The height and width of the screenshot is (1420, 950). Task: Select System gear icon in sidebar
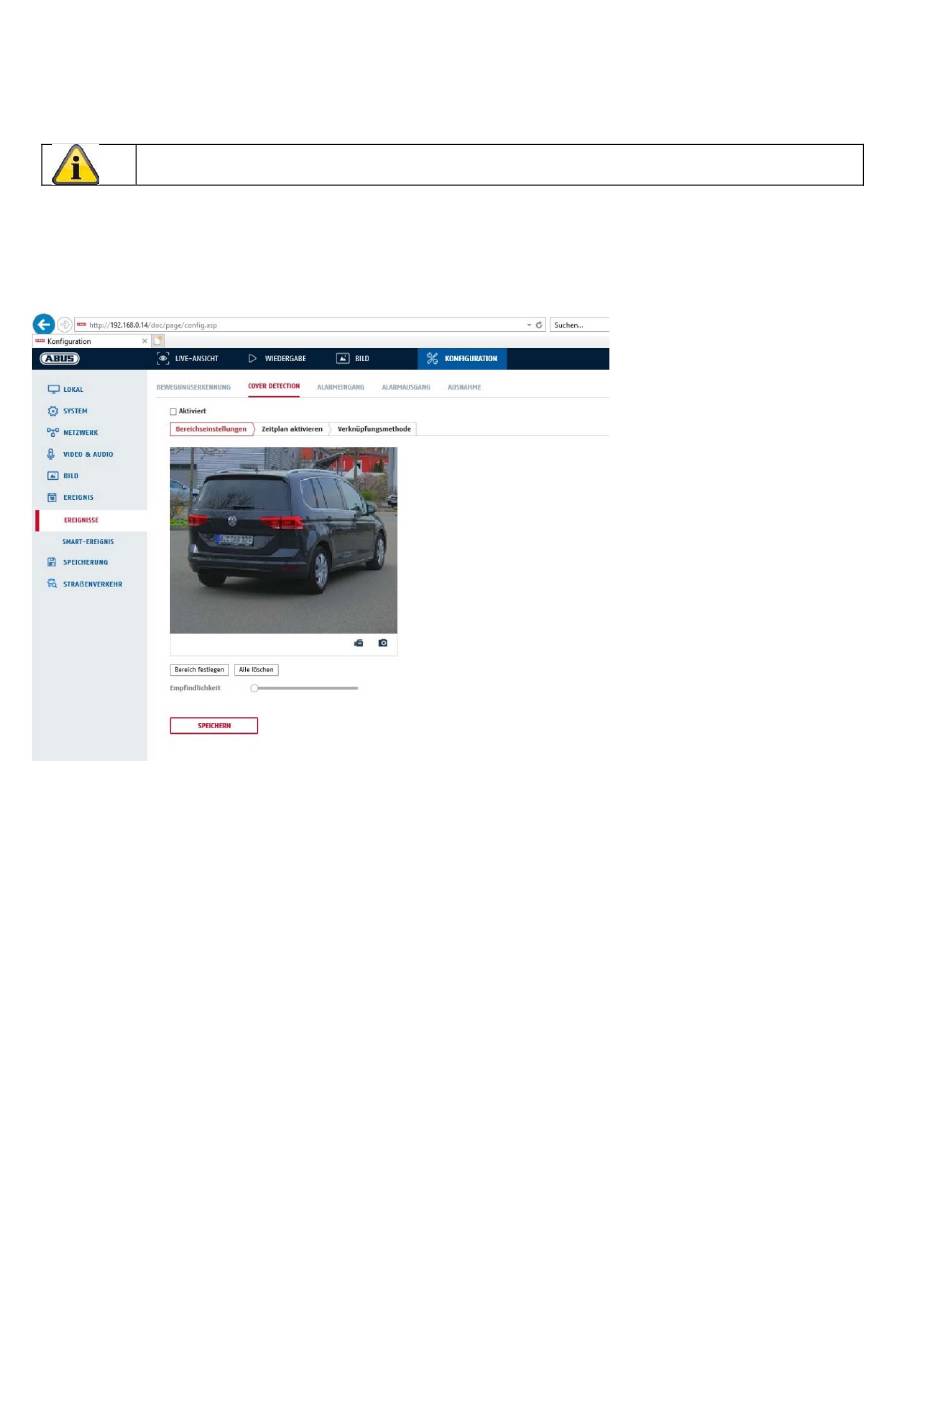tap(53, 411)
